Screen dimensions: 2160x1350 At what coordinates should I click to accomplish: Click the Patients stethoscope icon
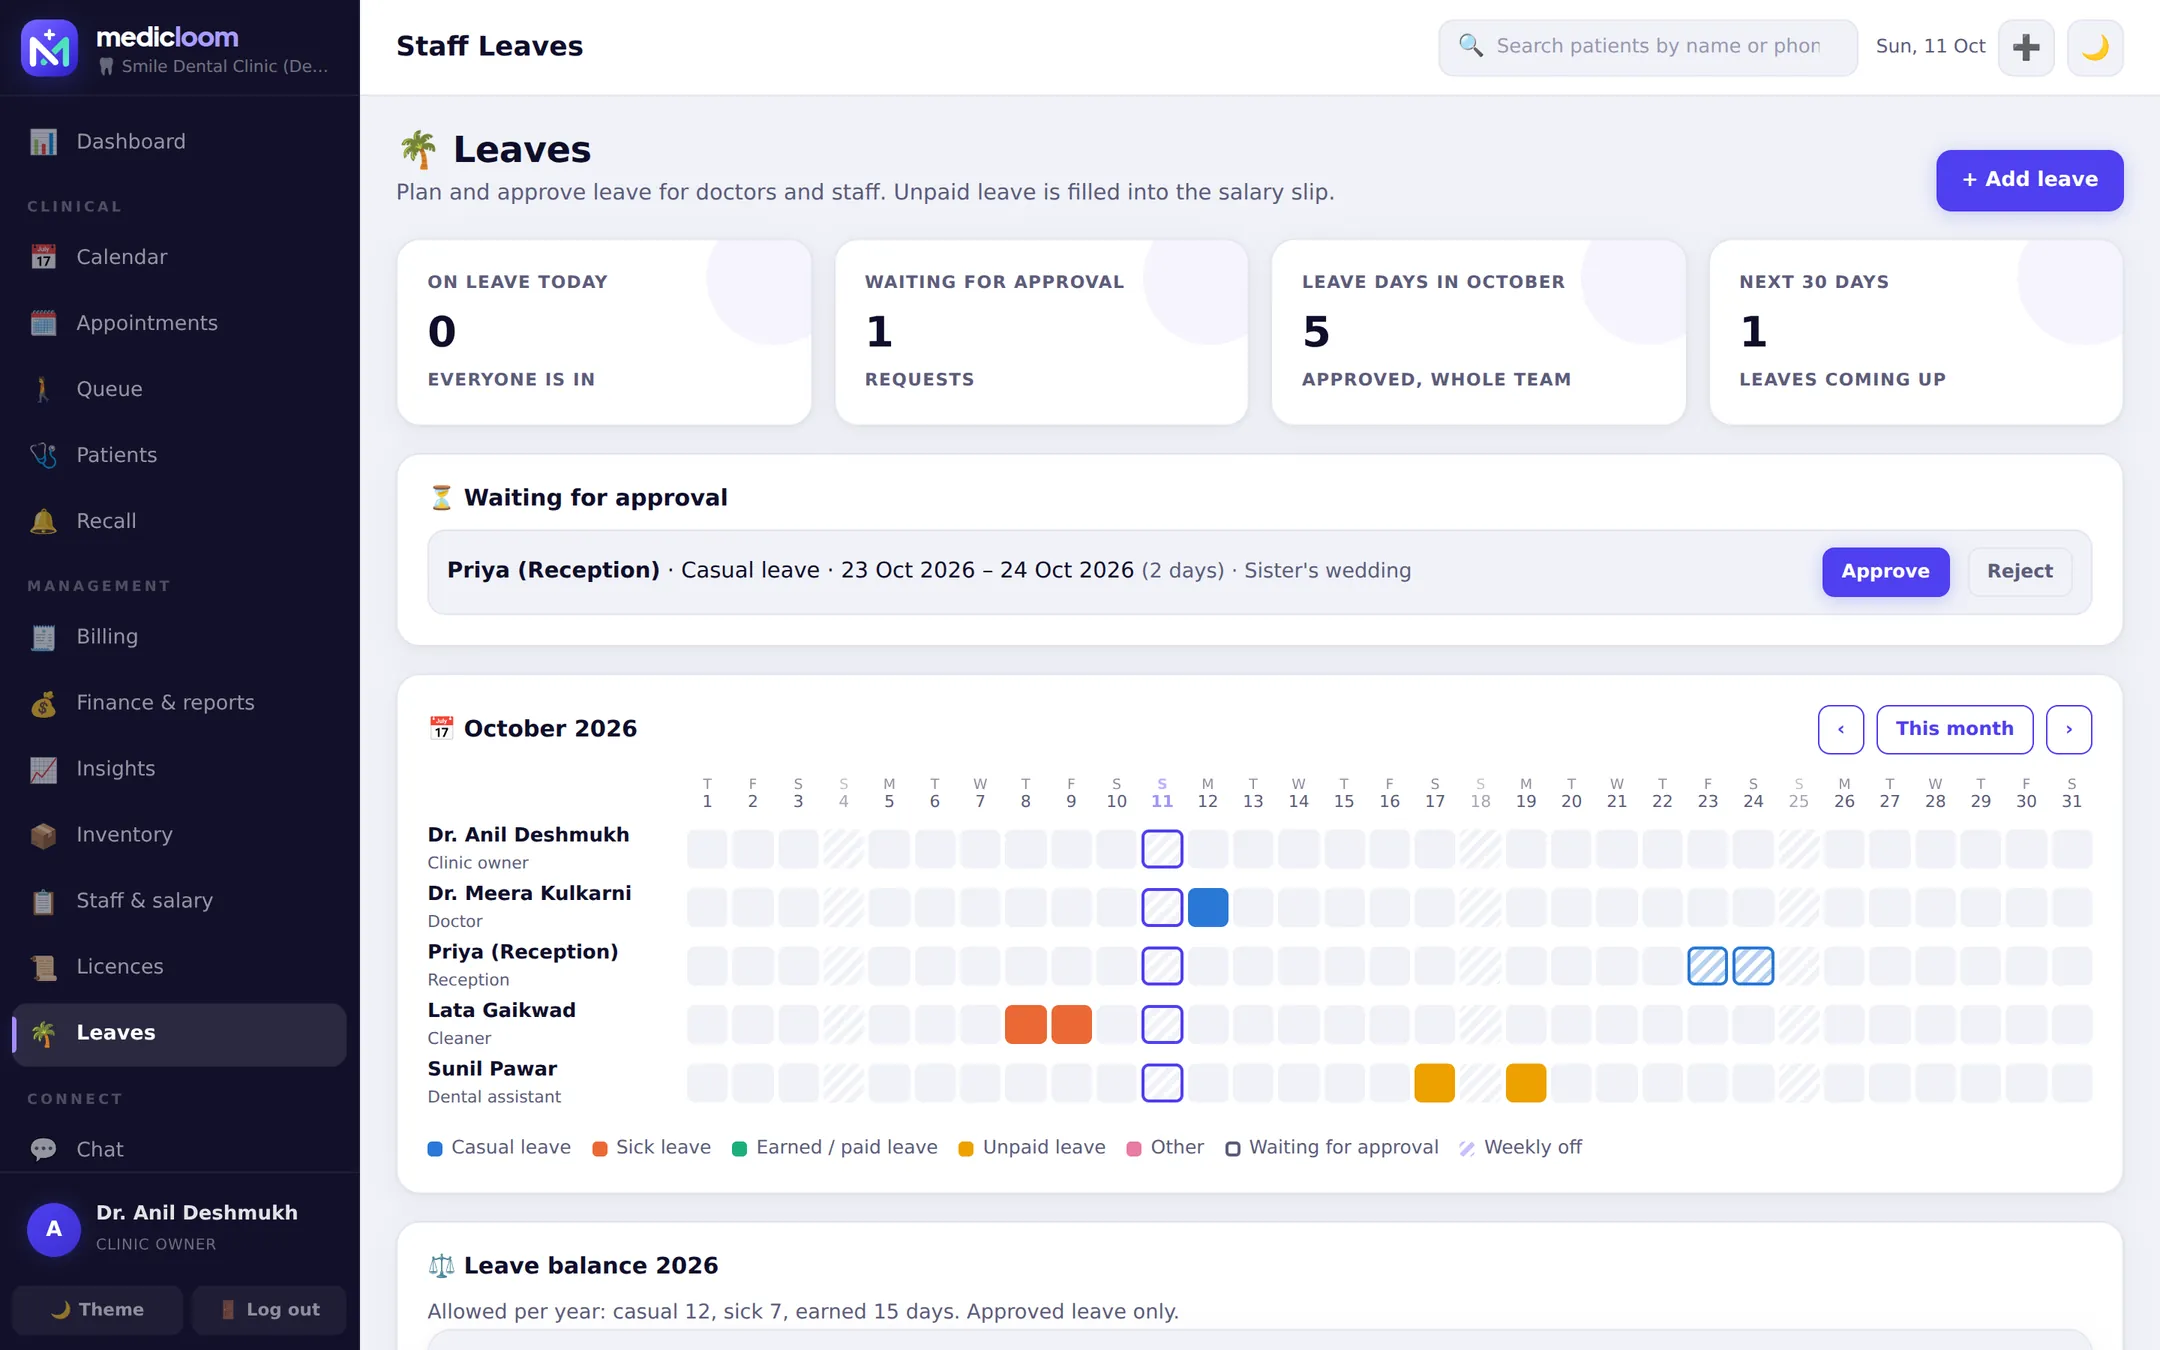(x=43, y=455)
